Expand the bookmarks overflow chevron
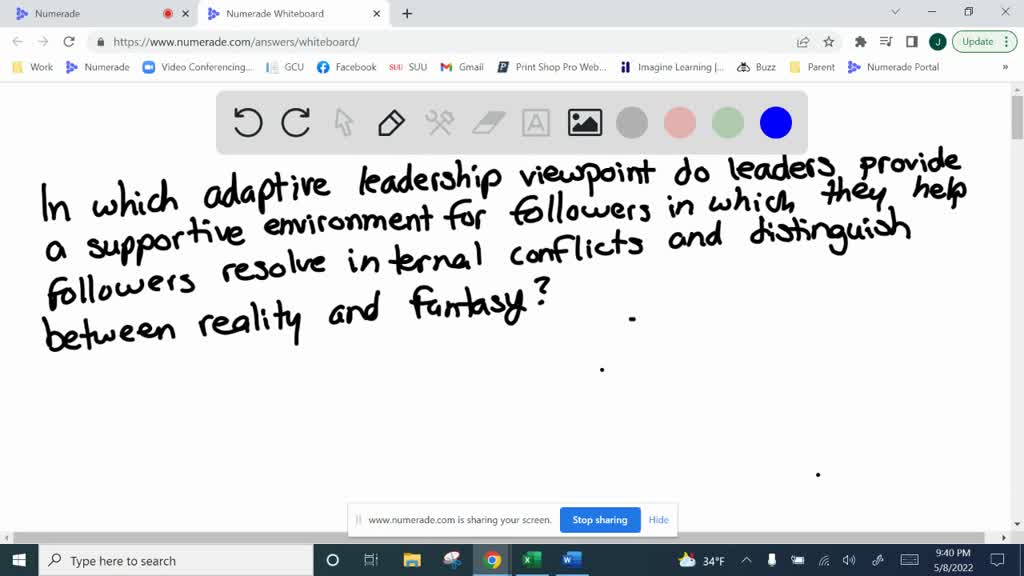Viewport: 1024px width, 576px height. coord(1005,67)
